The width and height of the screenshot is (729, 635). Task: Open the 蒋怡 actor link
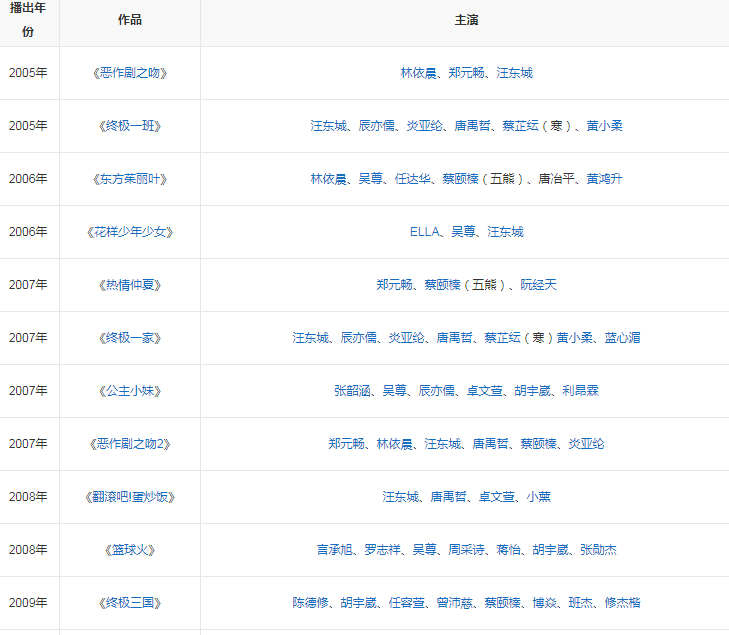[x=509, y=550]
